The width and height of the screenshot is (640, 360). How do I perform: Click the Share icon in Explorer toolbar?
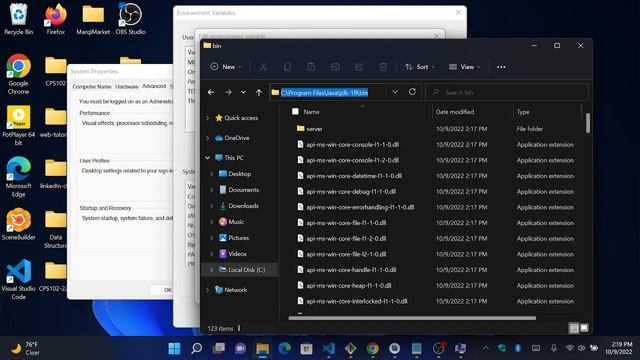(359, 67)
